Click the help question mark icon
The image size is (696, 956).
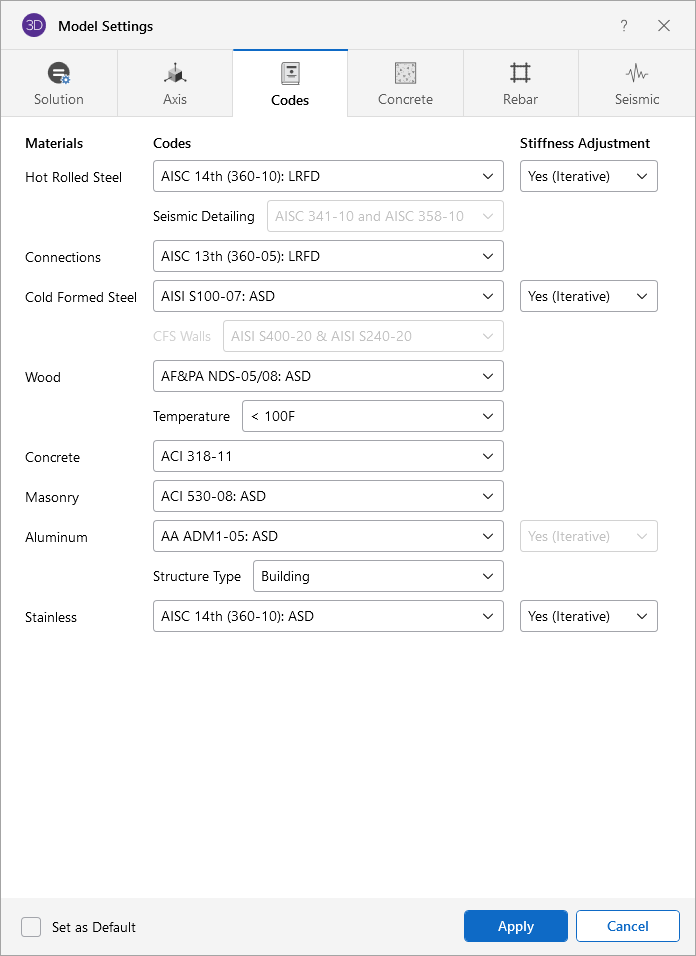[624, 26]
